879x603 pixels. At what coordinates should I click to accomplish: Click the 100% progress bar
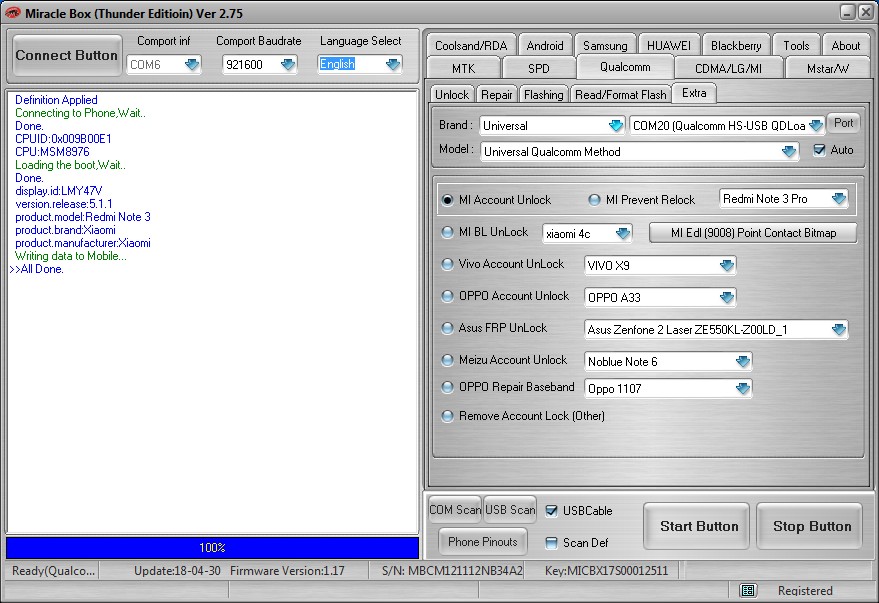tap(212, 548)
